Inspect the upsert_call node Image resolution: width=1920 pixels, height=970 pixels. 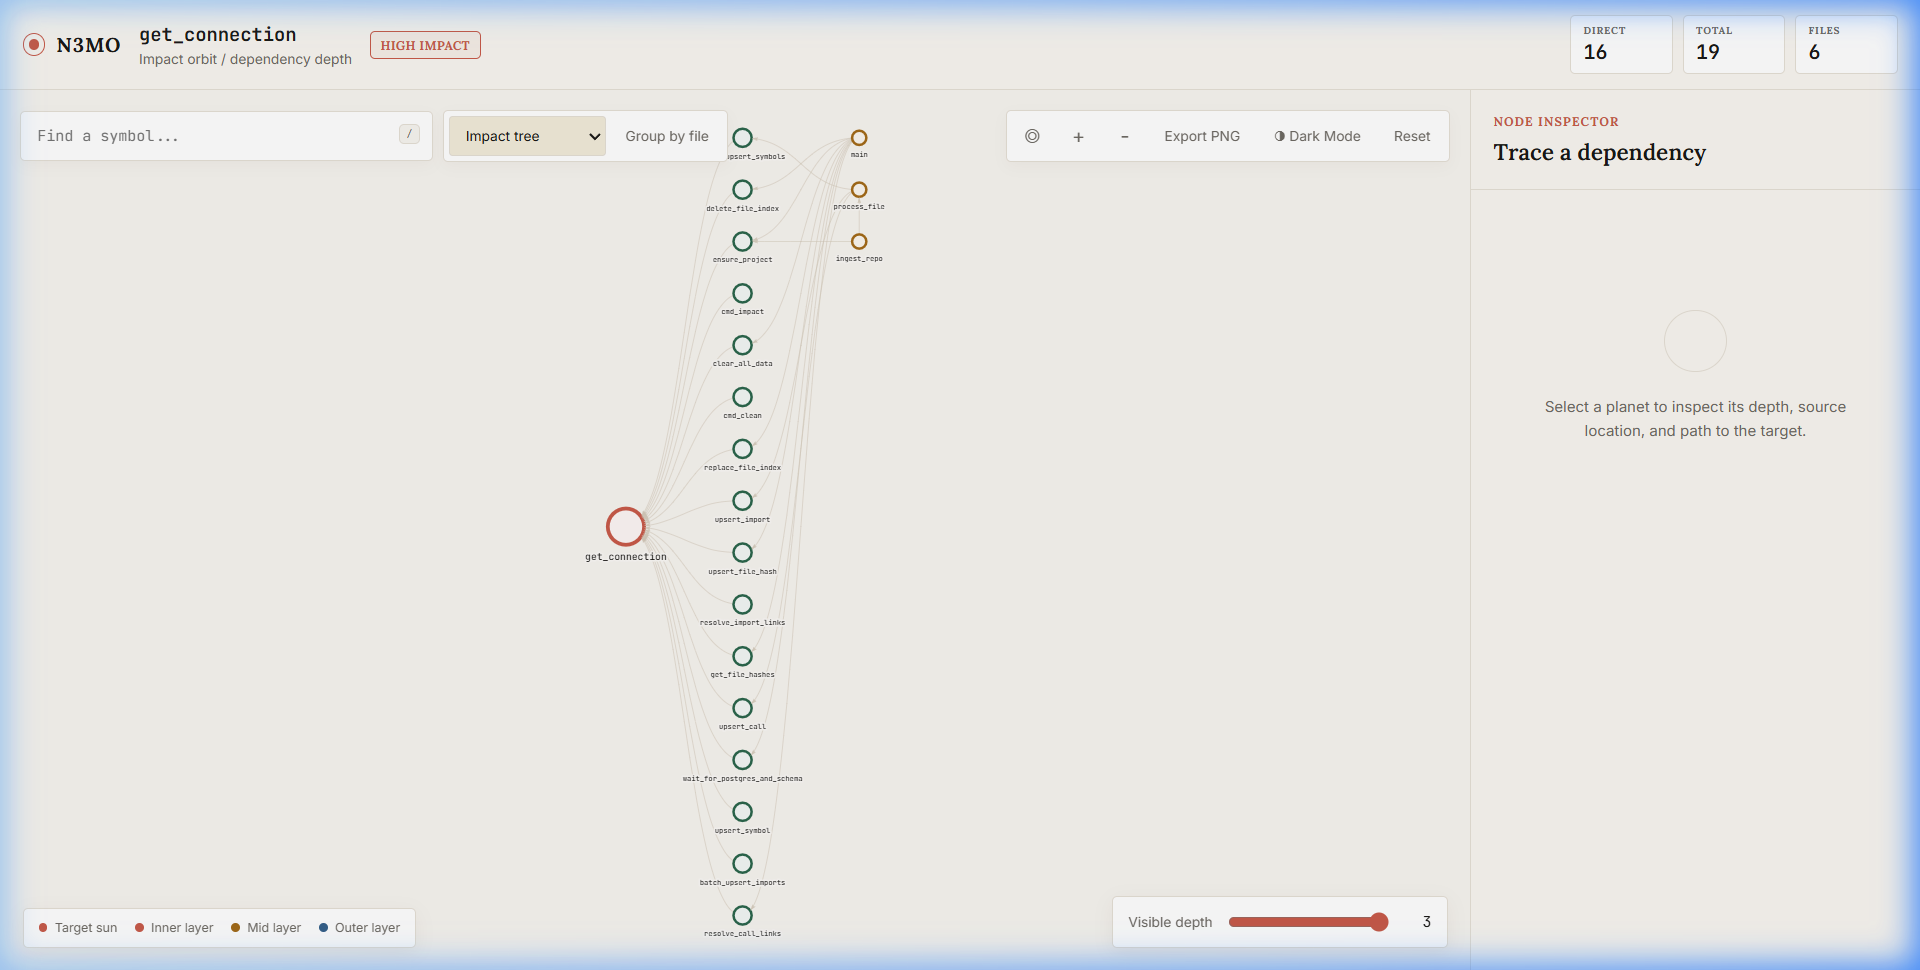(x=742, y=708)
